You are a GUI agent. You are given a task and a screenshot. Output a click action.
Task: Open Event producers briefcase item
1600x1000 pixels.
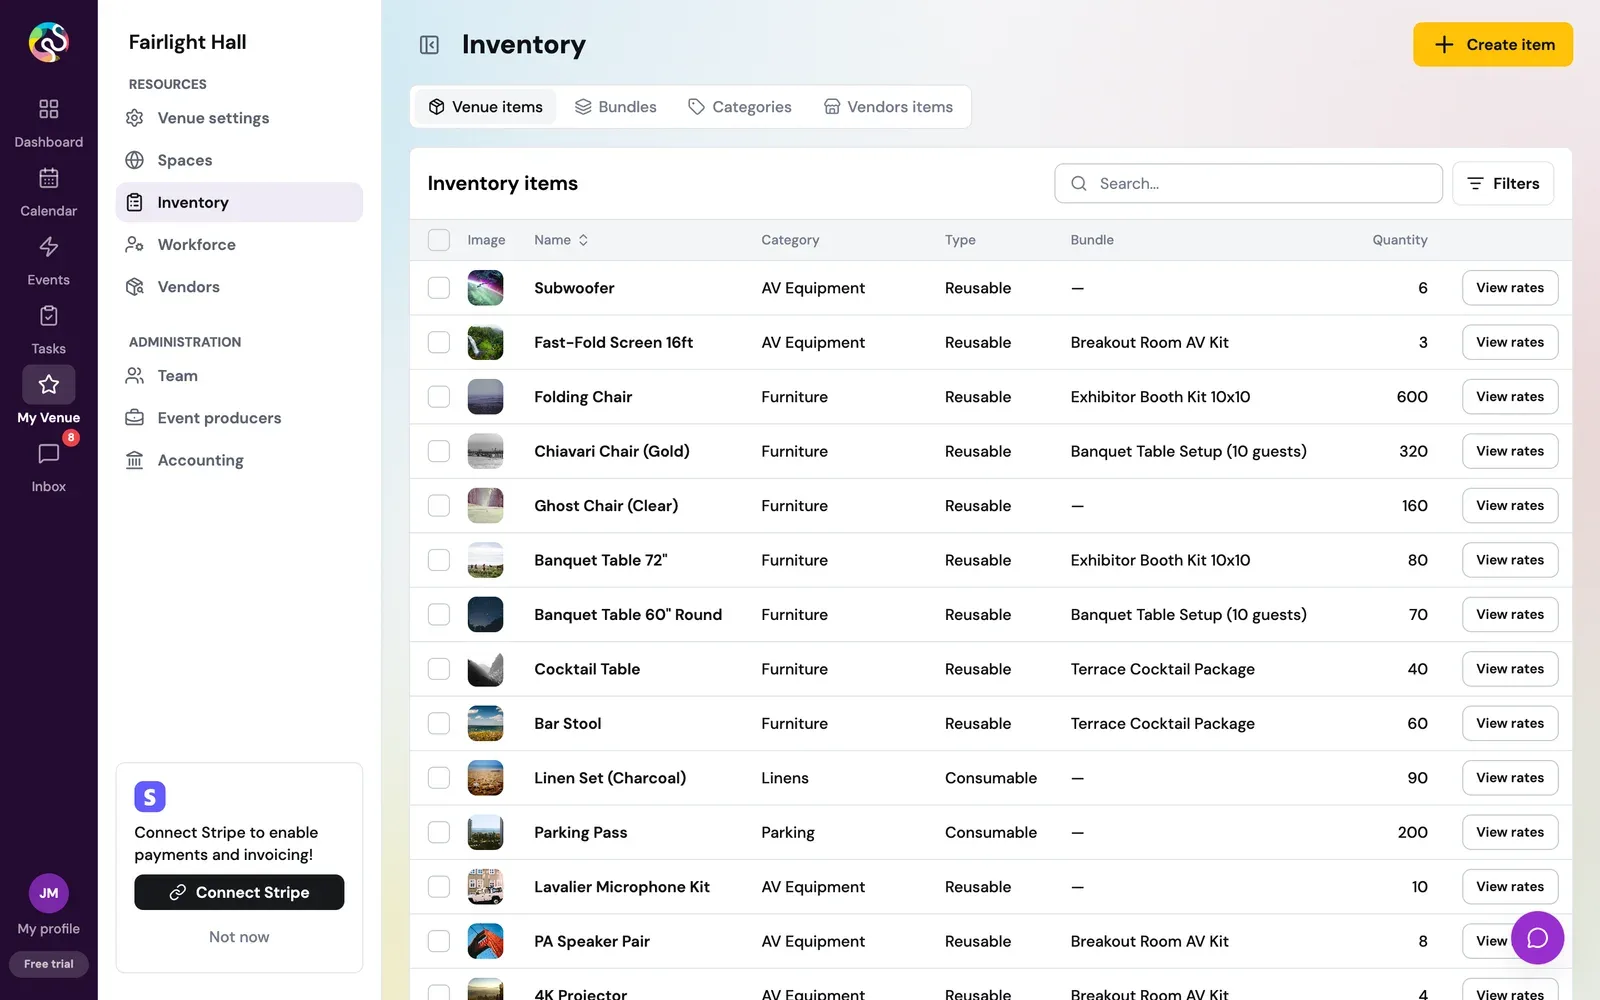coord(239,418)
